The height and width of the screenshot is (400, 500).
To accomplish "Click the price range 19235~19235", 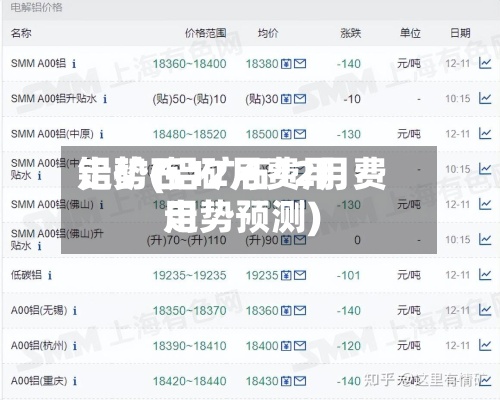I will click(x=189, y=276).
